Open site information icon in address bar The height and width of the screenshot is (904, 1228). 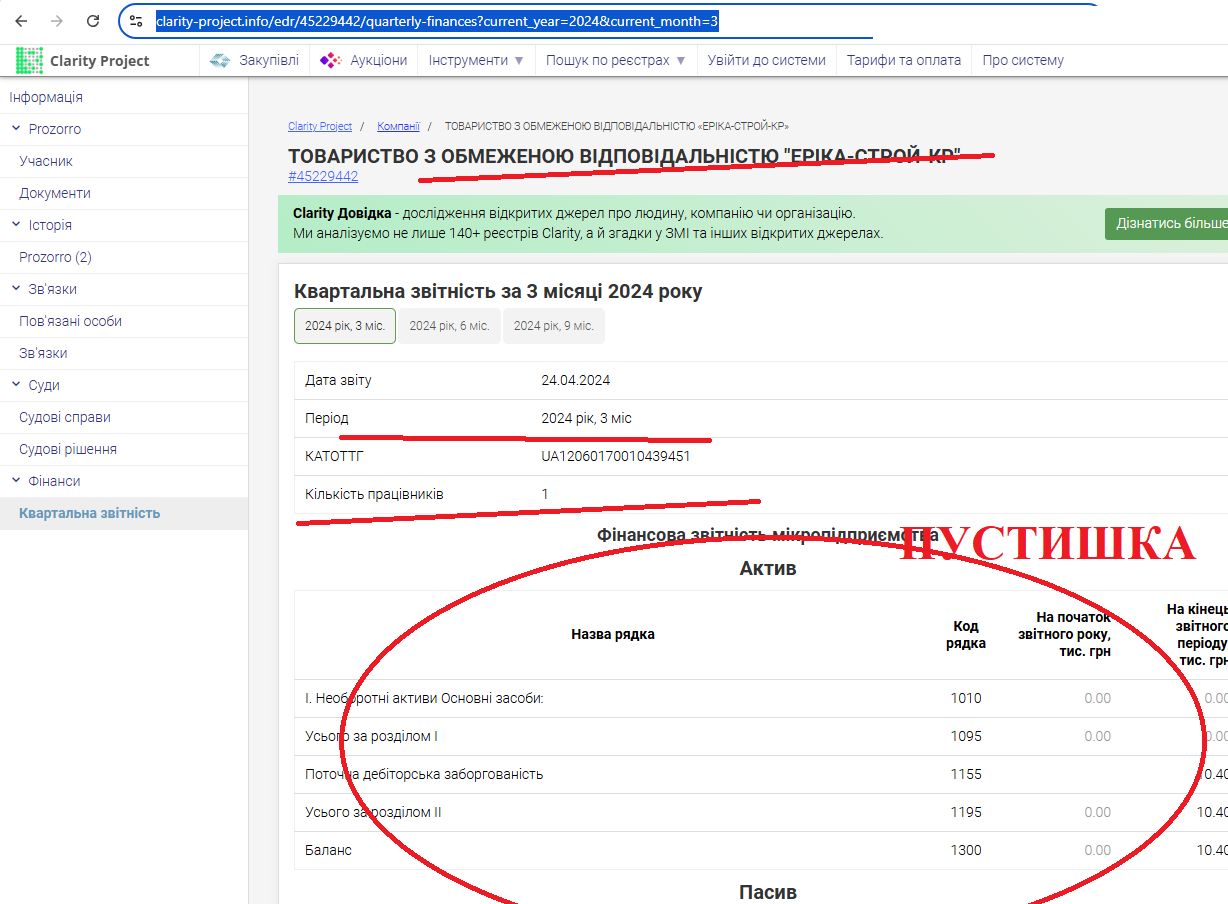click(x=137, y=20)
